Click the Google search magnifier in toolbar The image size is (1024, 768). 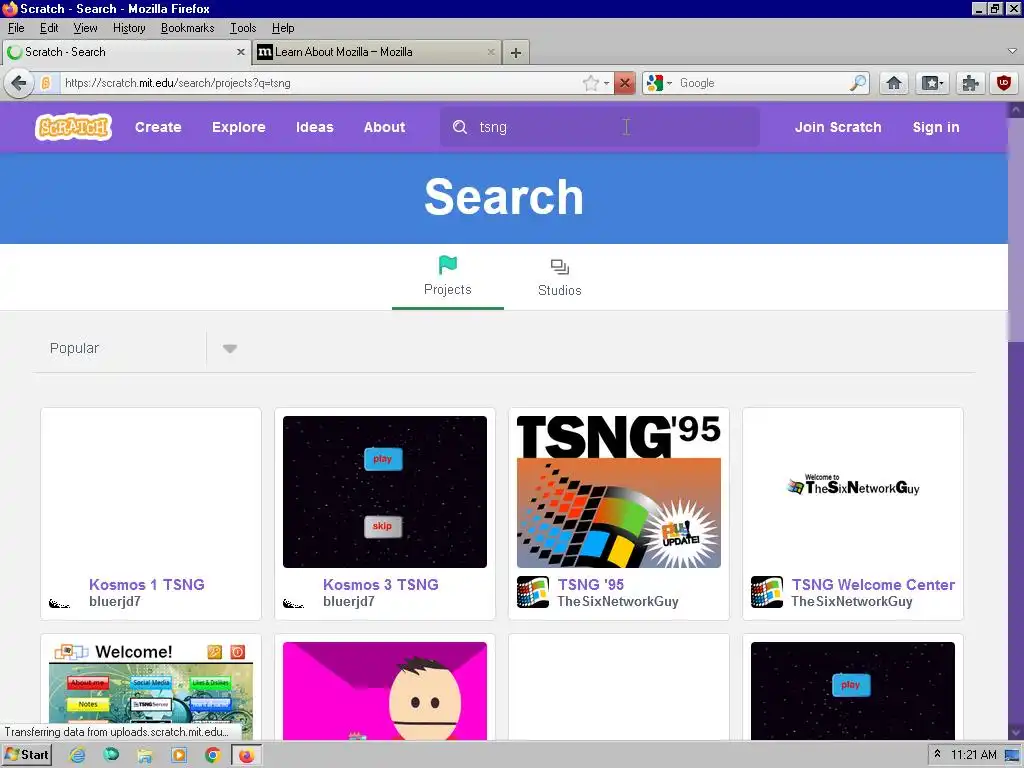857,83
